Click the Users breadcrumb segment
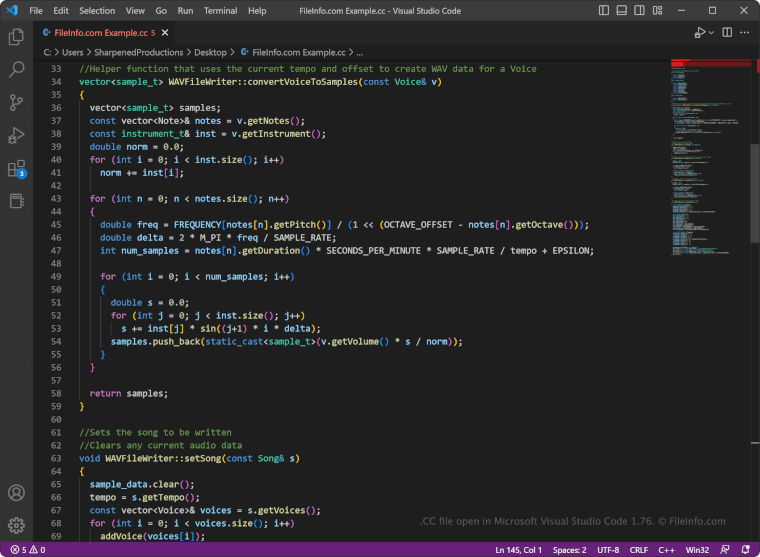The height and width of the screenshot is (557, 760). tap(73, 52)
